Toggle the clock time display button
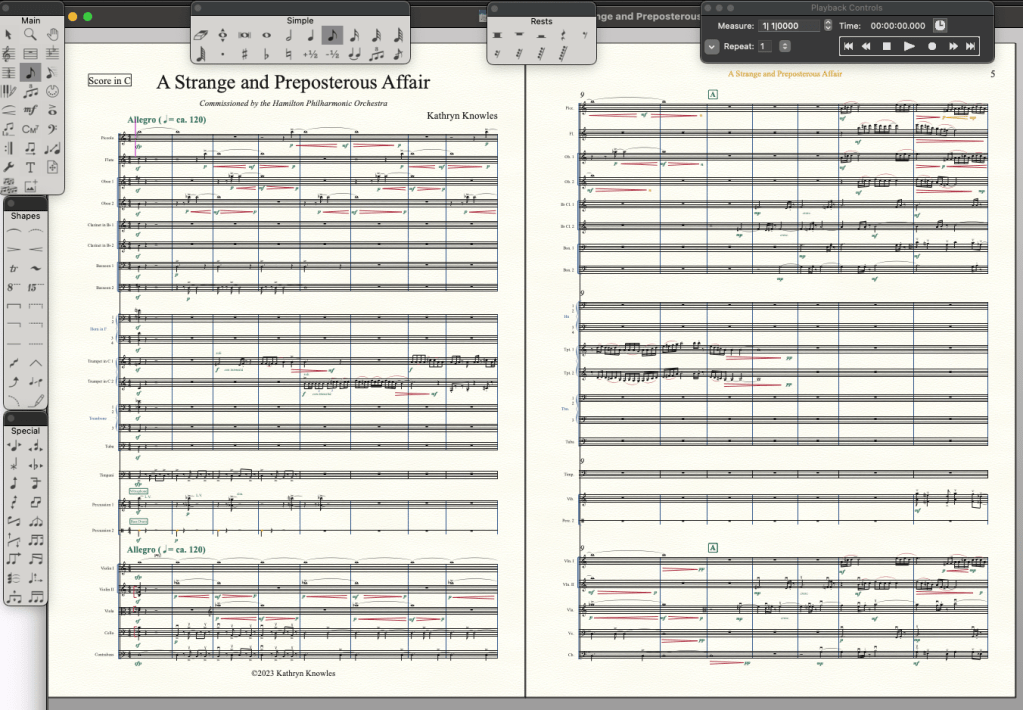This screenshot has height=710, width=1023. pyautogui.click(x=940, y=25)
